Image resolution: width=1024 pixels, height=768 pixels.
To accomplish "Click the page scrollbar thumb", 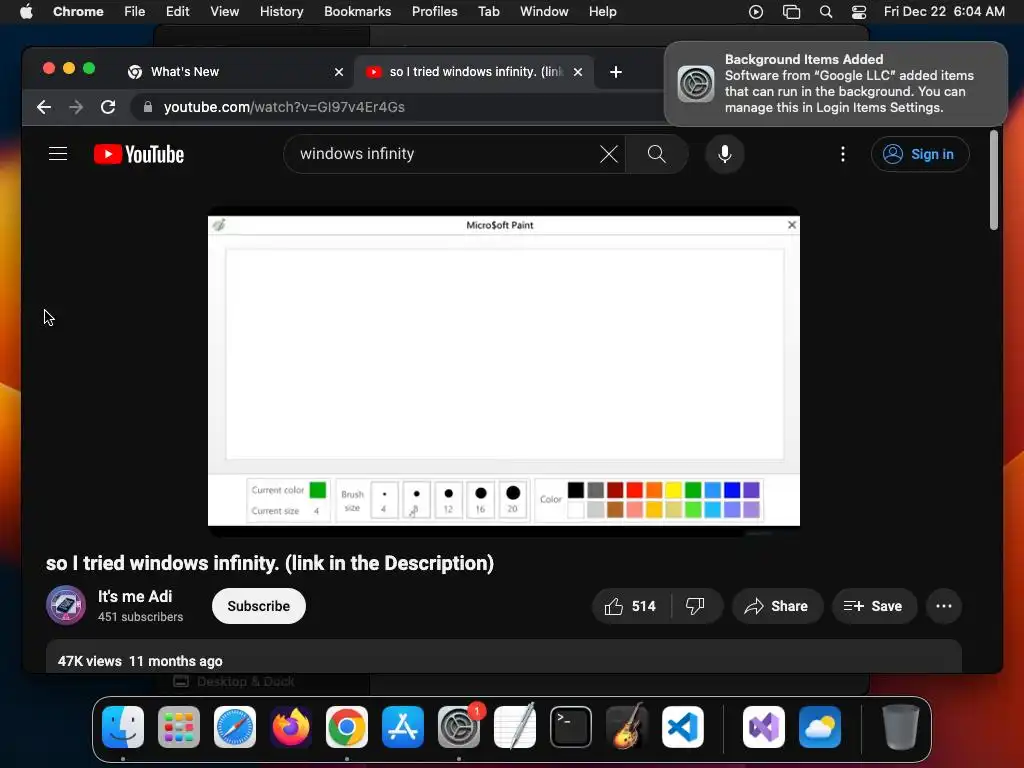I will point(993,180).
